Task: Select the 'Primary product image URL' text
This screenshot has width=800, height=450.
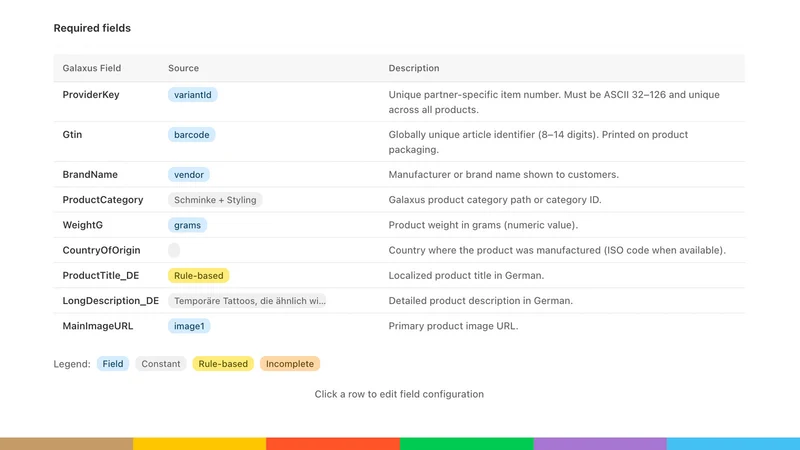Action: 453,326
